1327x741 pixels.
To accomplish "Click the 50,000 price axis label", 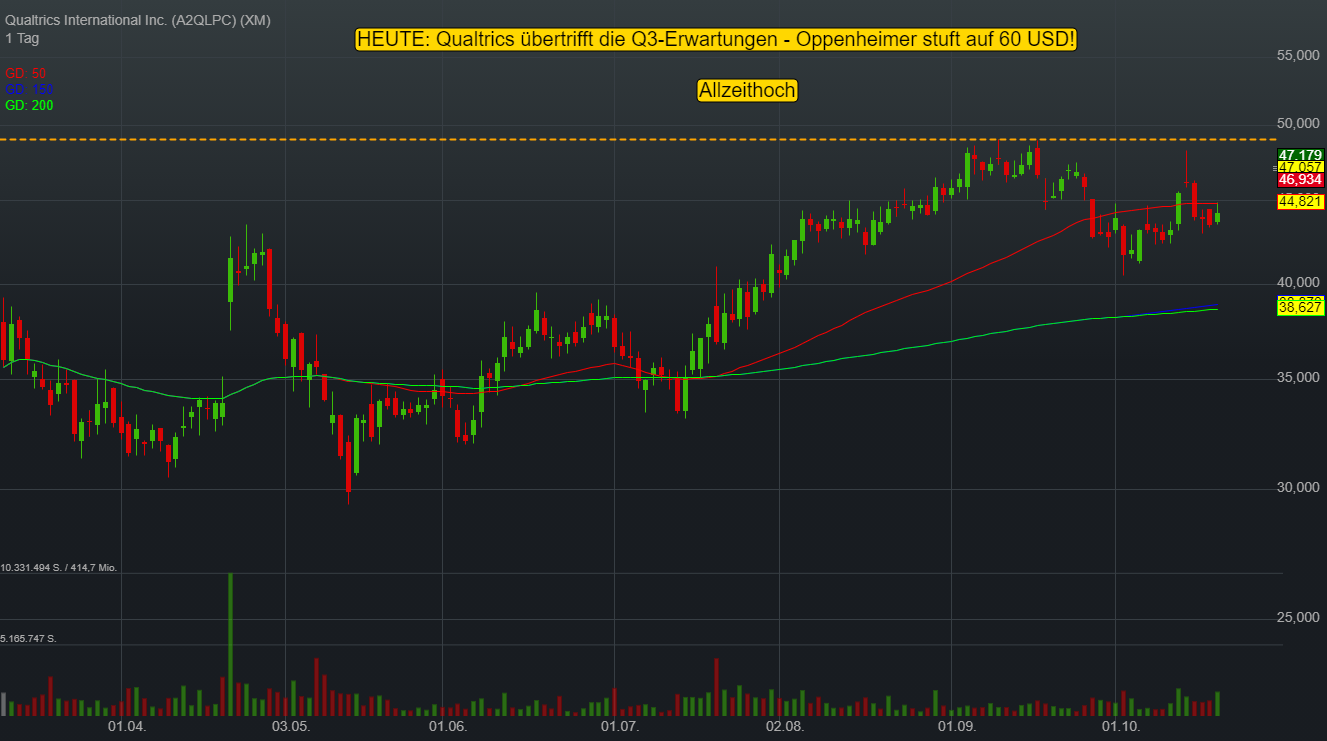I will pyautogui.click(x=1298, y=123).
